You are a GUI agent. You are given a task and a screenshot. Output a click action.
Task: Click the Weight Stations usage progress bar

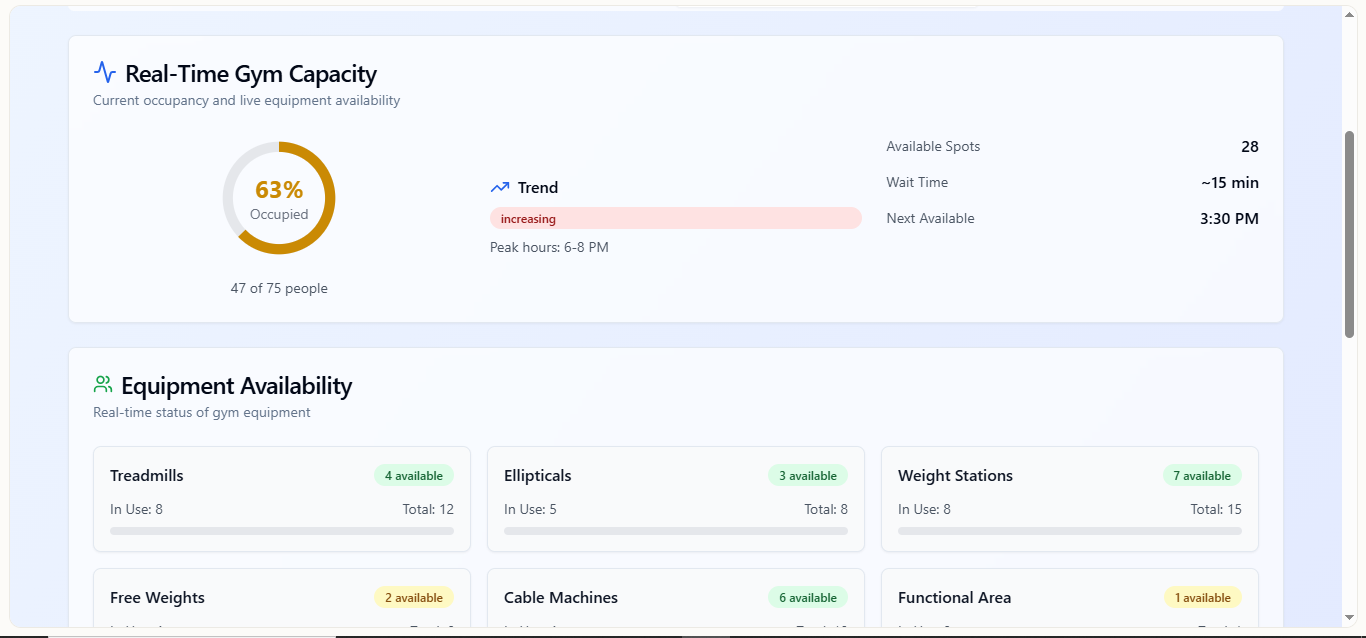click(x=1070, y=531)
